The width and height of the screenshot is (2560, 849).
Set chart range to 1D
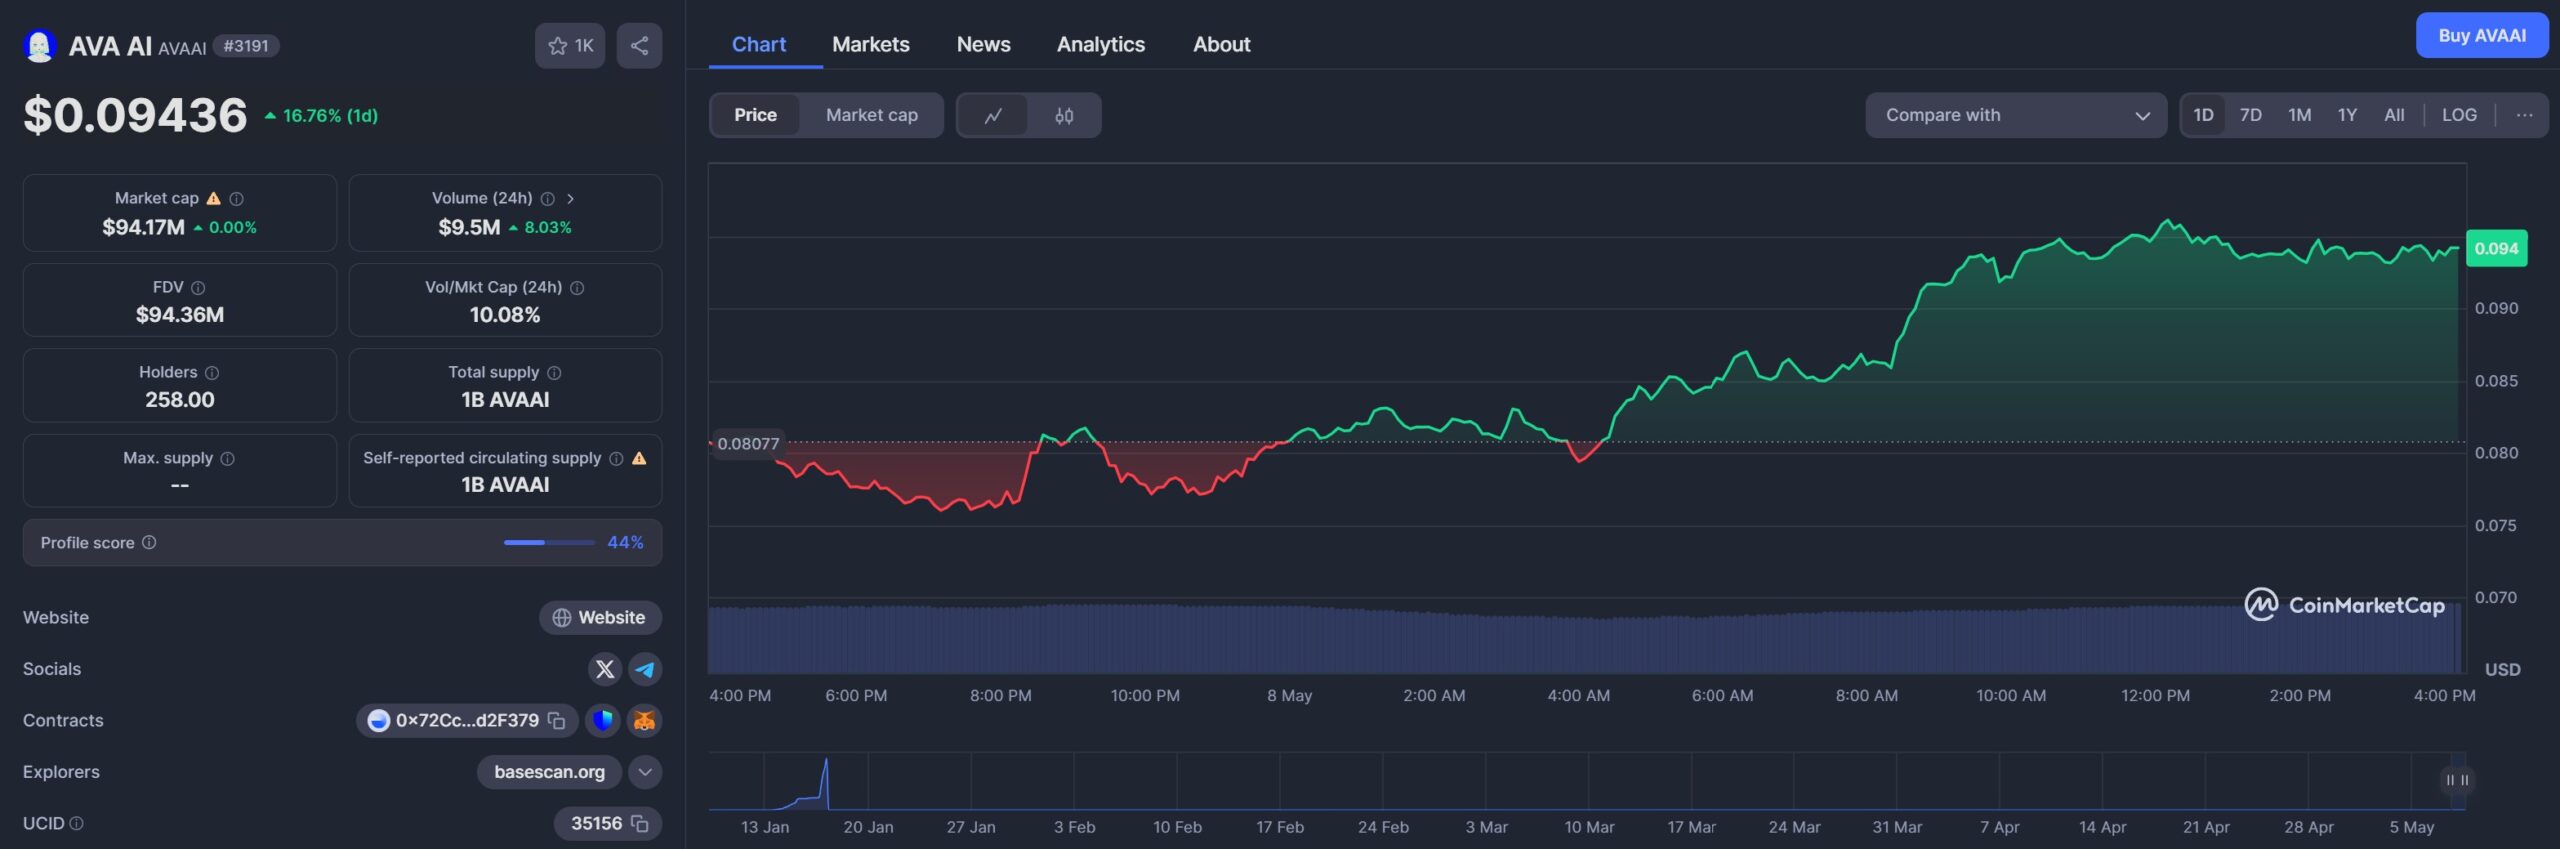click(2203, 115)
